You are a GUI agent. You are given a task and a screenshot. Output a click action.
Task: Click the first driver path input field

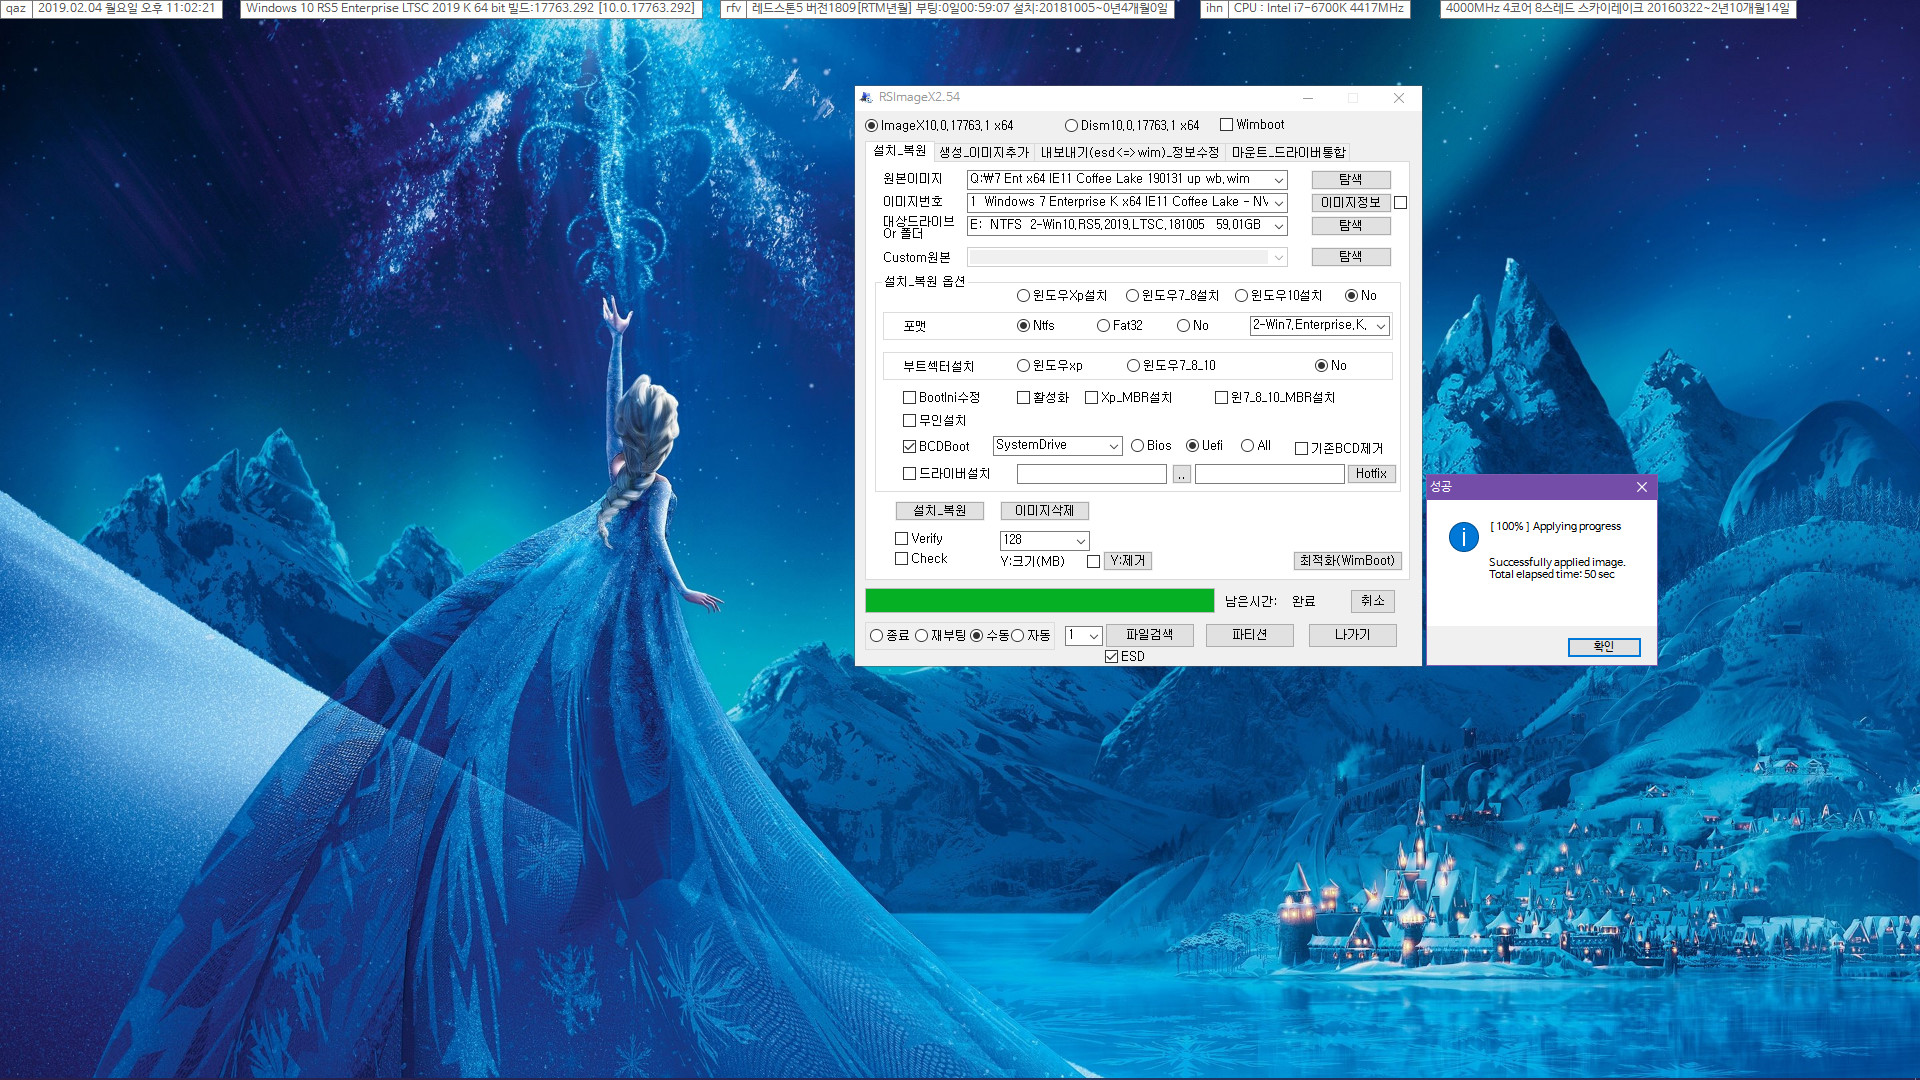(x=1092, y=474)
